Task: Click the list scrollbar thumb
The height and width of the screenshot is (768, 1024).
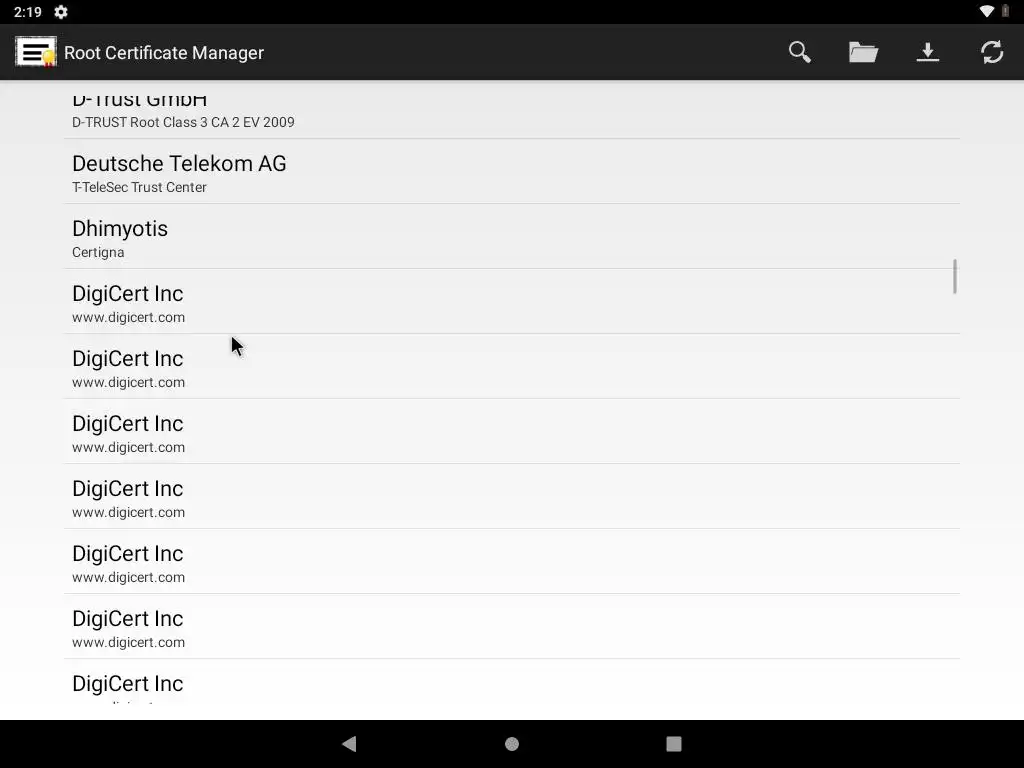Action: coord(955,276)
